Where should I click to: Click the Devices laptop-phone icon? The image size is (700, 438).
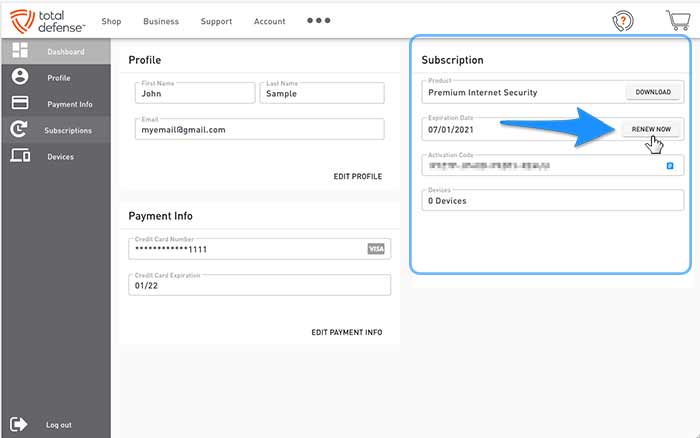pos(21,155)
